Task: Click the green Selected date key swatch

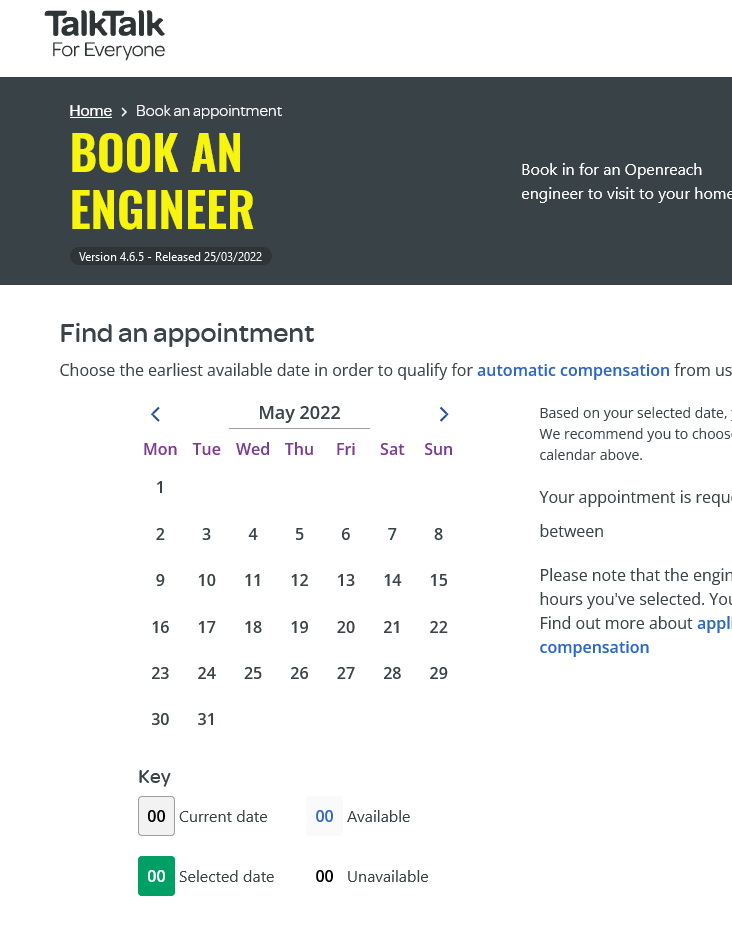Action: pos(156,876)
